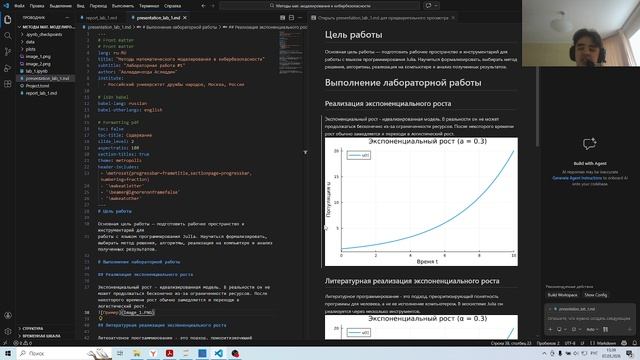
Task: Open preview to the side icon
Action: (282, 18)
